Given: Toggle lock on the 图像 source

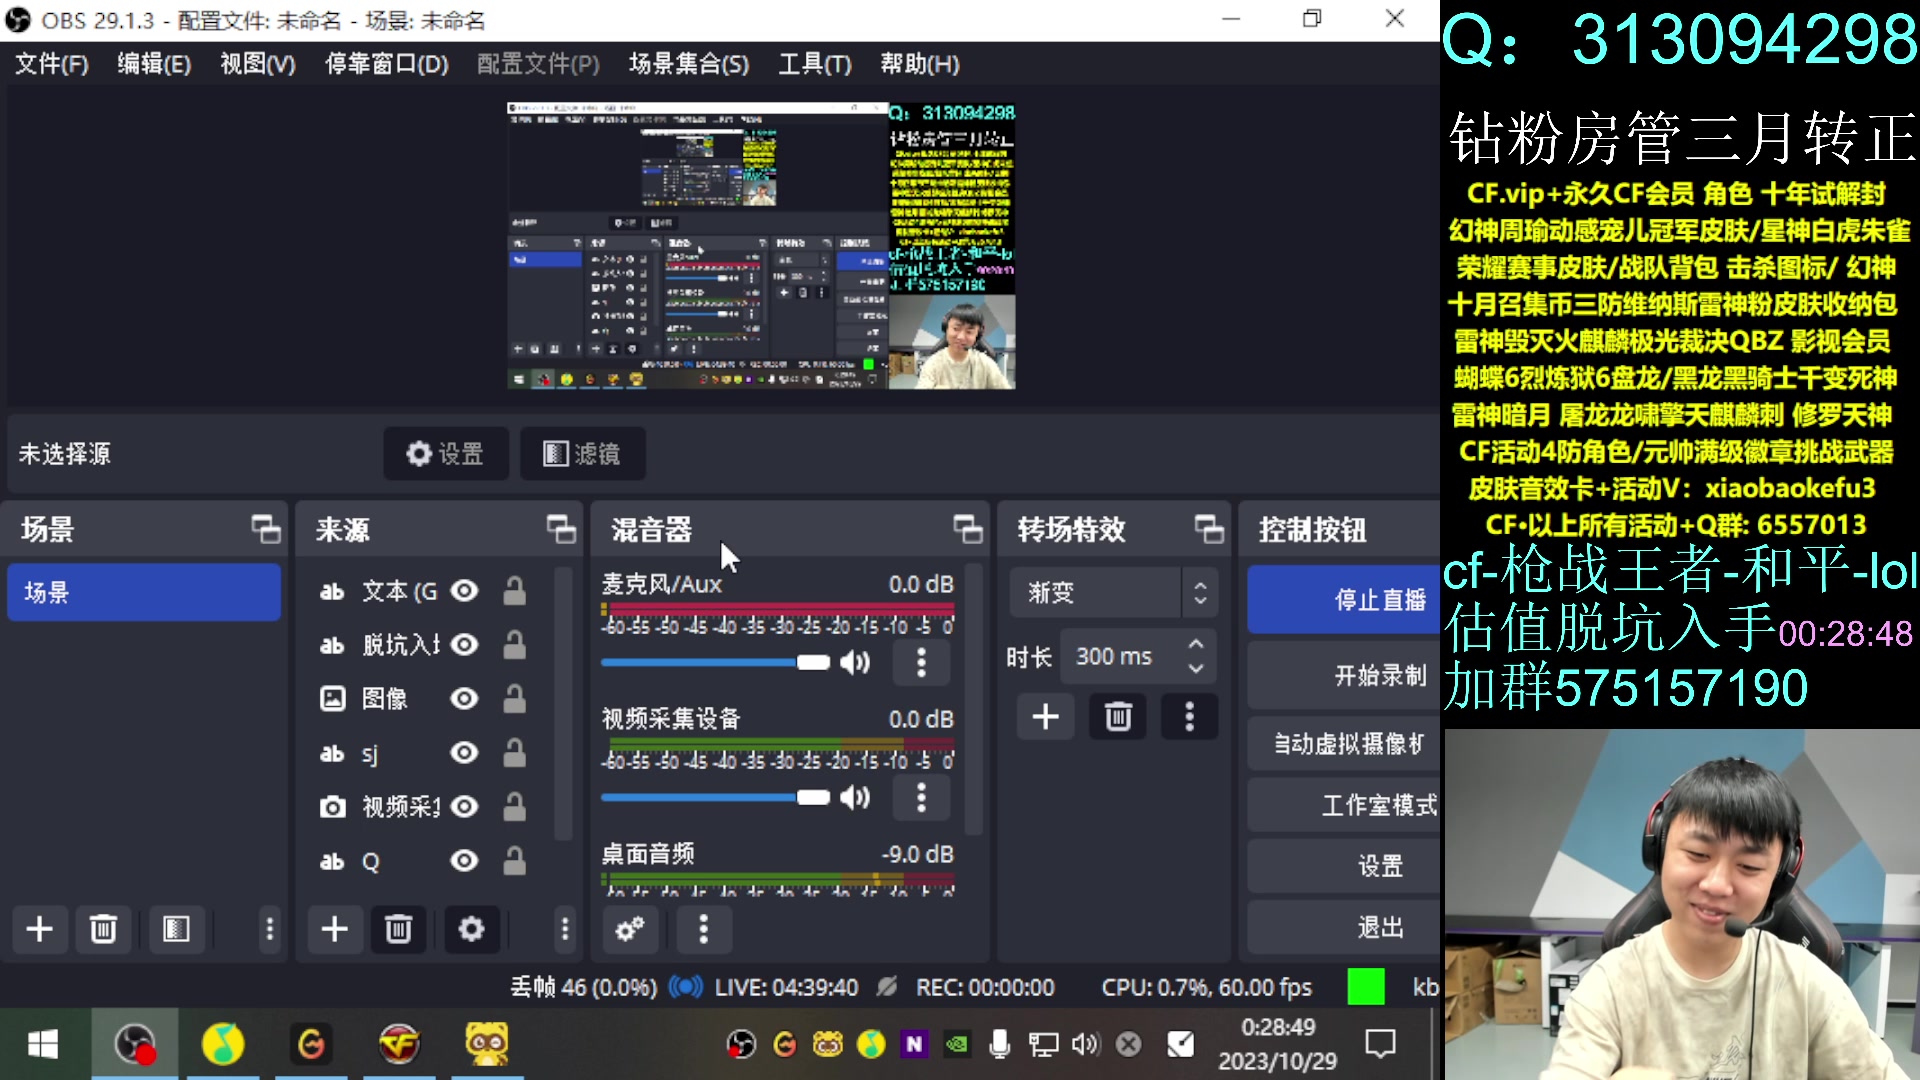Looking at the screenshot, I should click(x=515, y=699).
